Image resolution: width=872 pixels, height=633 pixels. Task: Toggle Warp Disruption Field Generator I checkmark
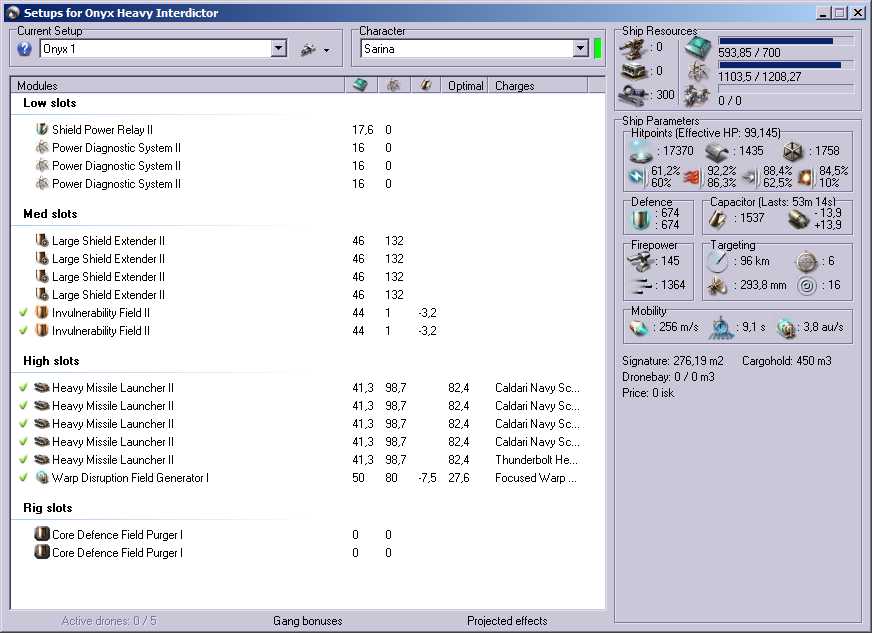point(23,477)
